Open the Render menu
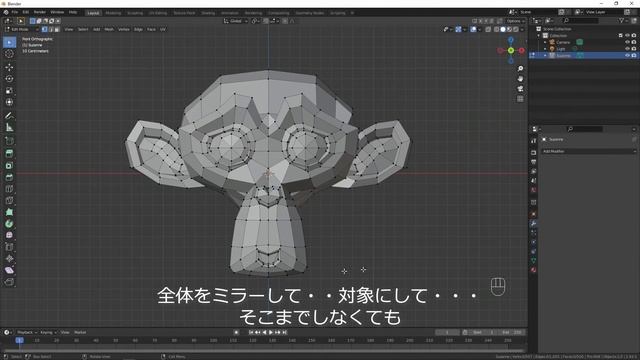The width and height of the screenshot is (640, 360). coord(40,12)
